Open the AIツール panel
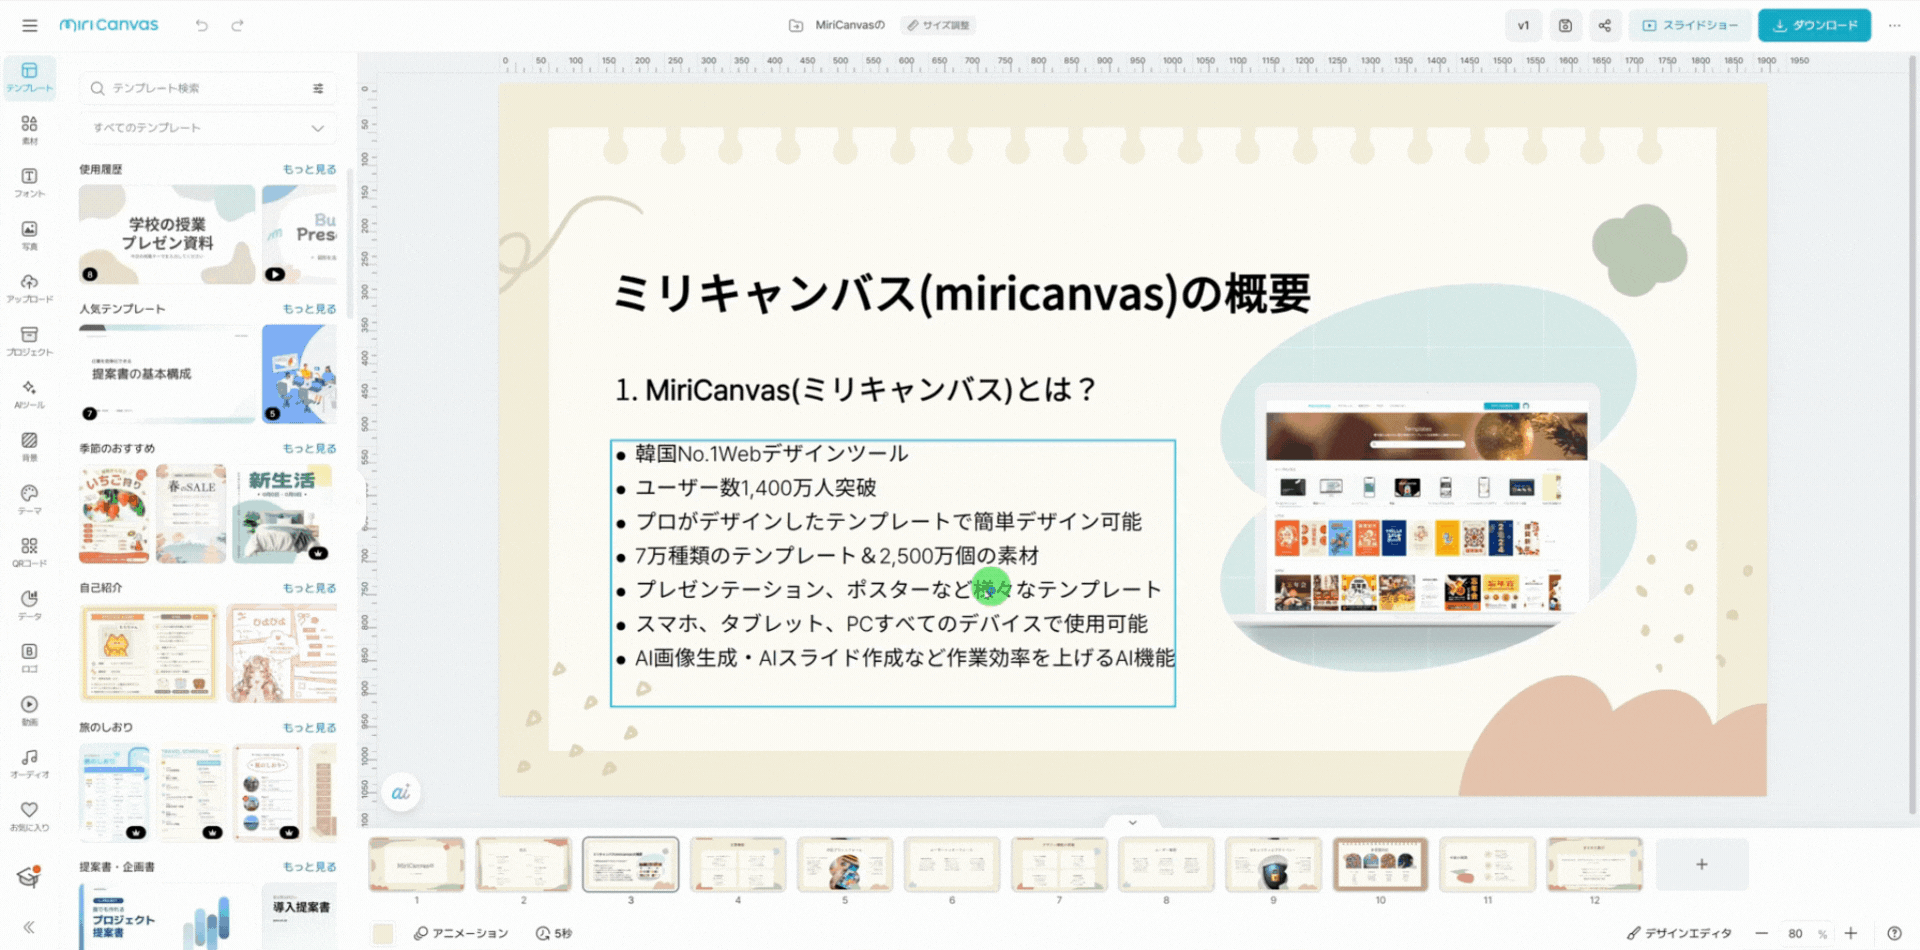 coord(29,395)
